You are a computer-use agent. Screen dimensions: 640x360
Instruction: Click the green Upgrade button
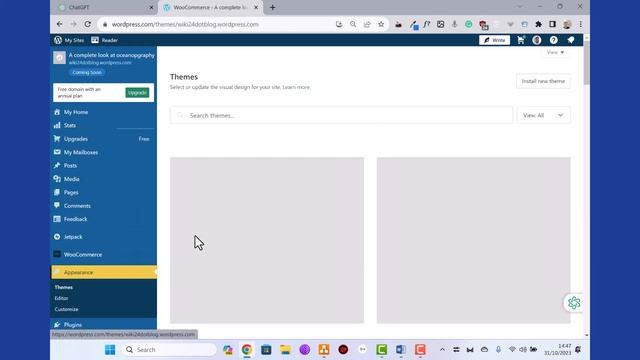(137, 93)
